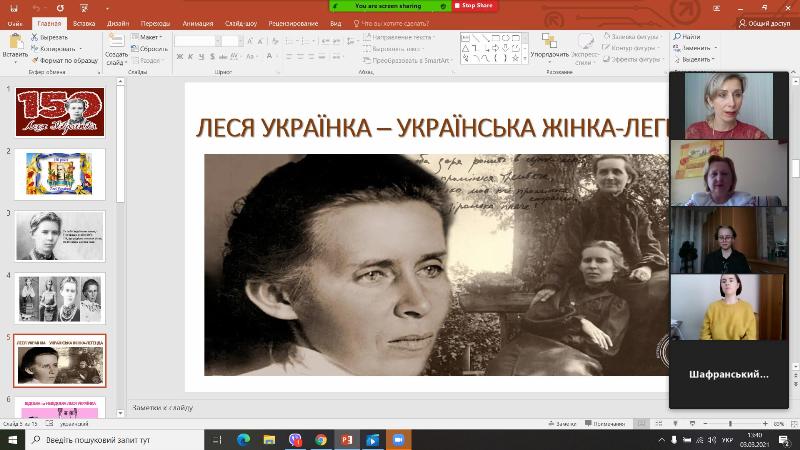Click the Общий доступ (Share) button
This screenshot has width=800, height=450.
[x=765, y=22]
